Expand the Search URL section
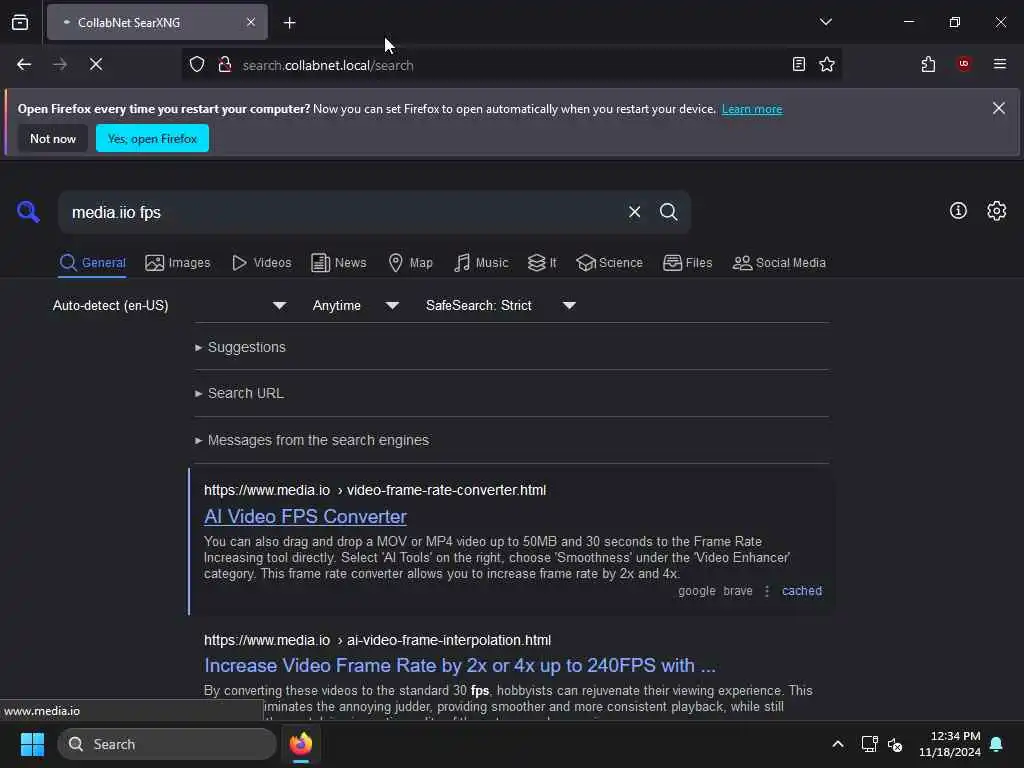 pyautogui.click(x=239, y=393)
